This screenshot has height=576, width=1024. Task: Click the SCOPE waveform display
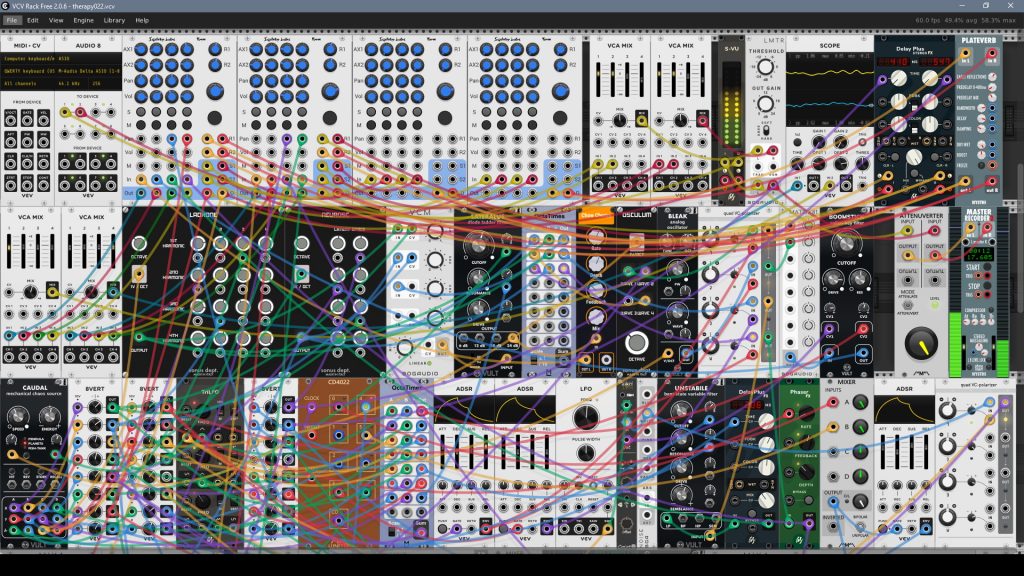point(829,89)
